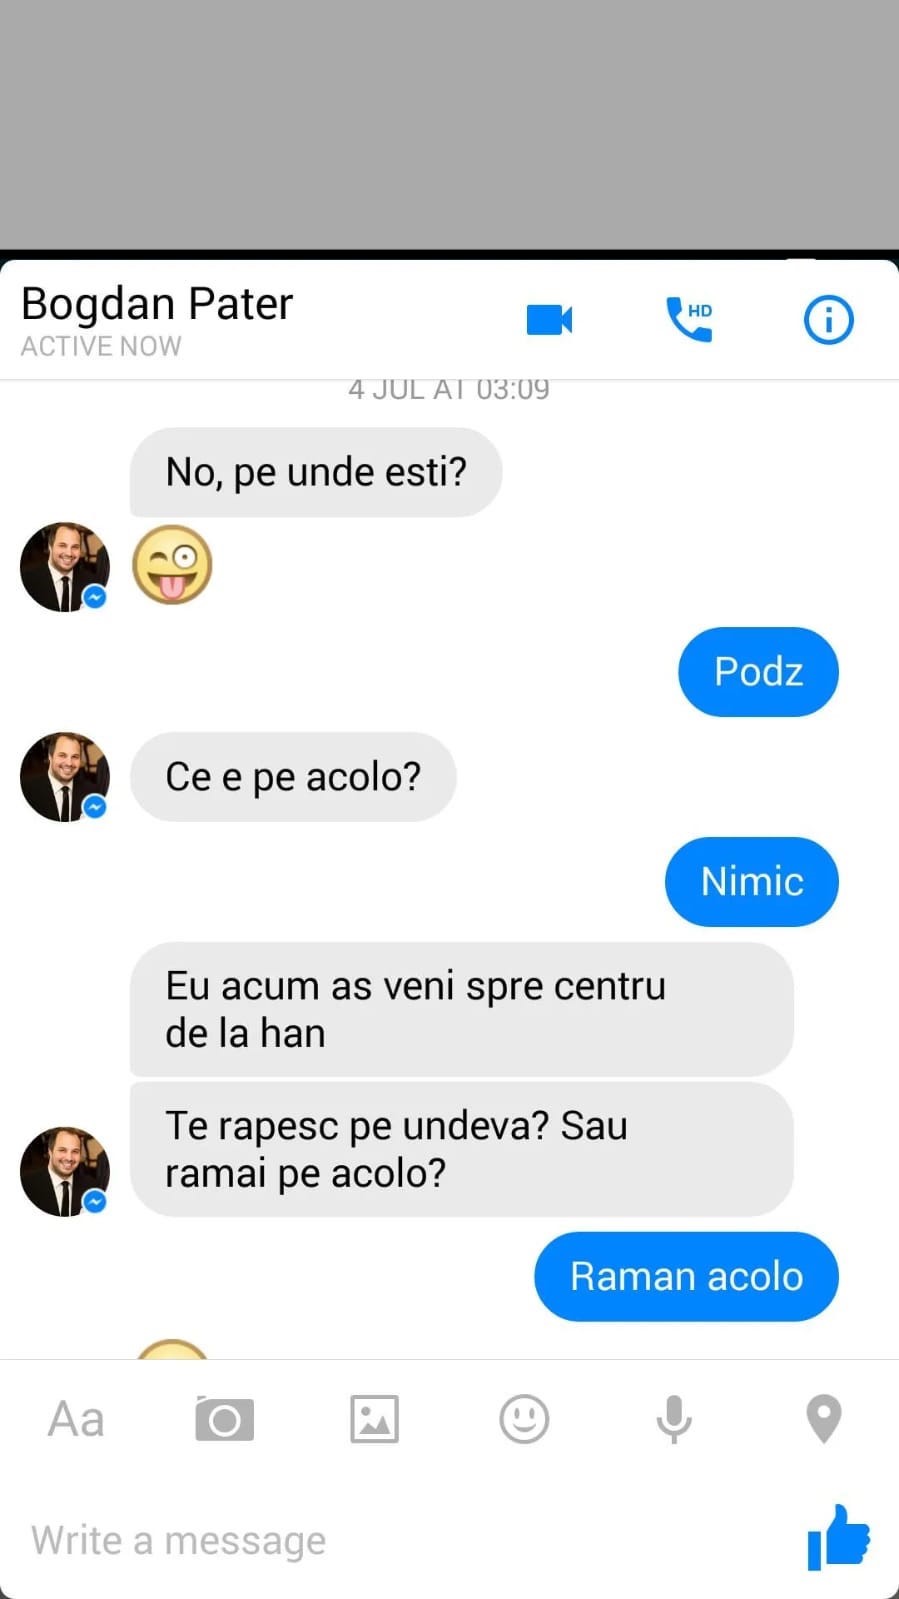The height and width of the screenshot is (1599, 899).
Task: Send a thumbs-up like
Action: click(838, 1537)
